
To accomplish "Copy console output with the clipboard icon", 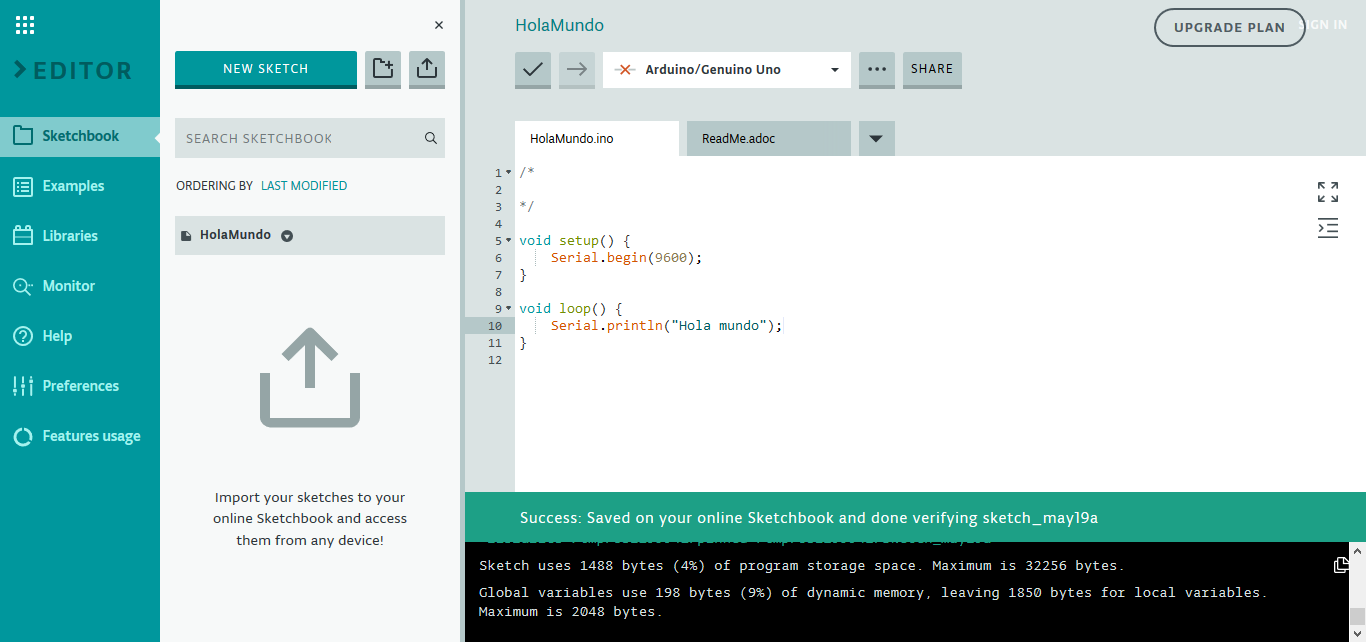I will click(1340, 564).
